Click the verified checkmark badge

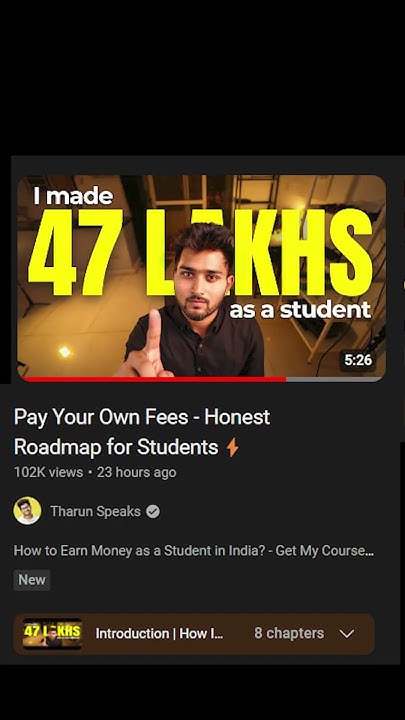153,512
